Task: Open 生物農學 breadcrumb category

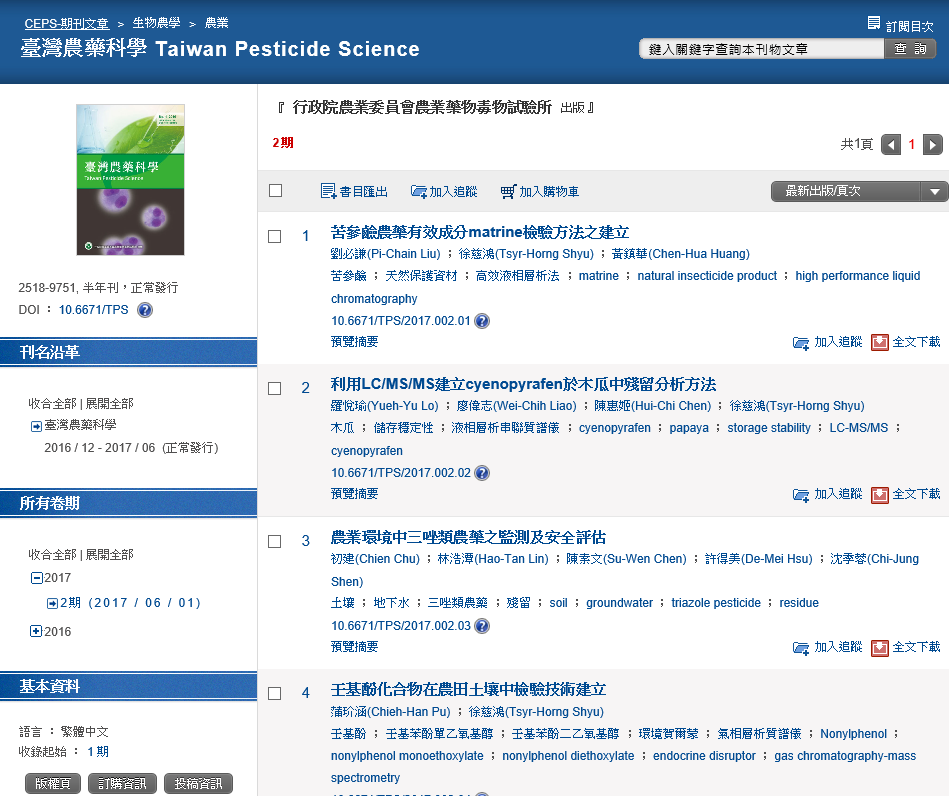Action: coord(157,23)
